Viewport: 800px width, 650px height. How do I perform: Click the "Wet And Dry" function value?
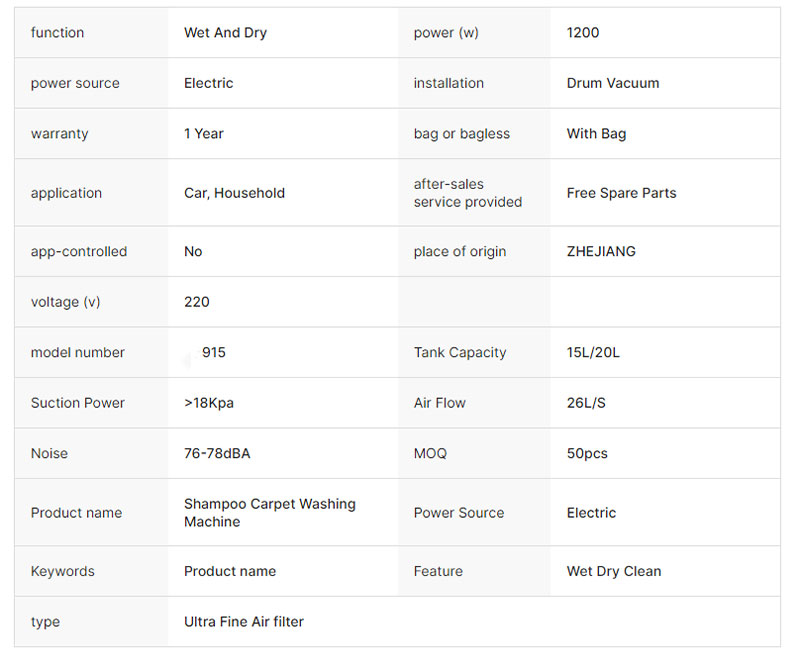225,33
